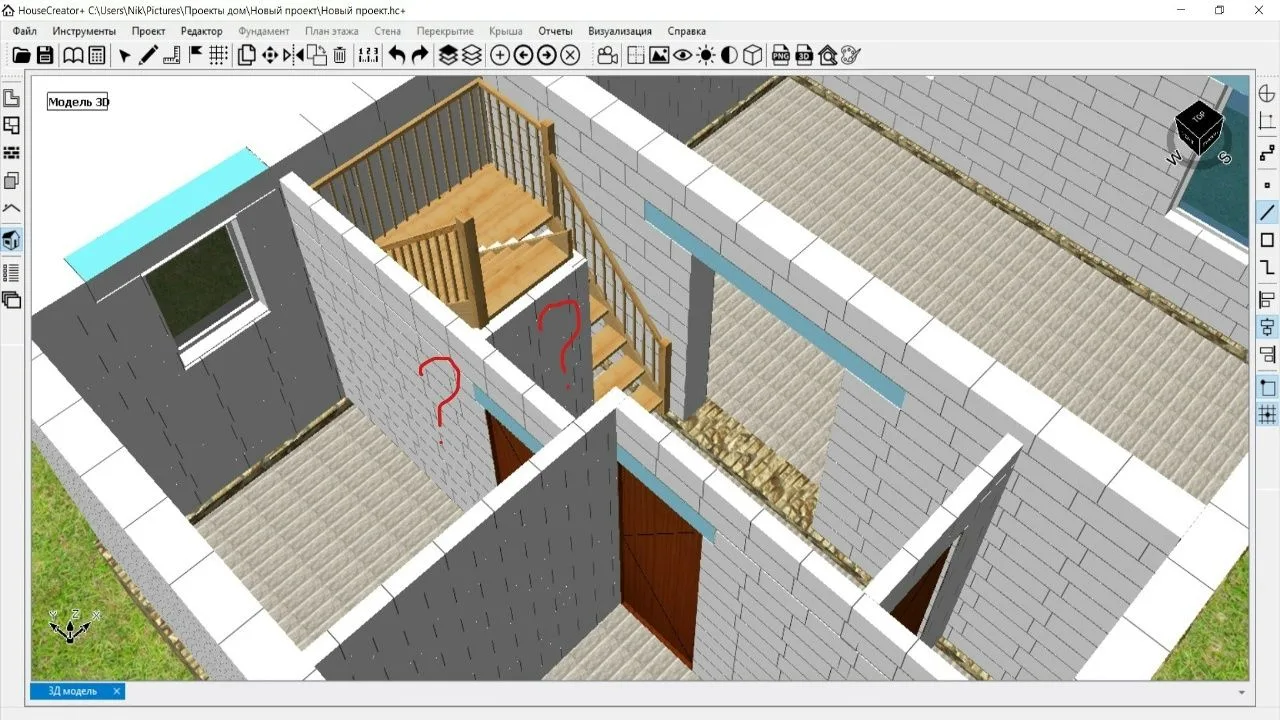Click the open book icon
The height and width of the screenshot is (720, 1280).
point(73,55)
